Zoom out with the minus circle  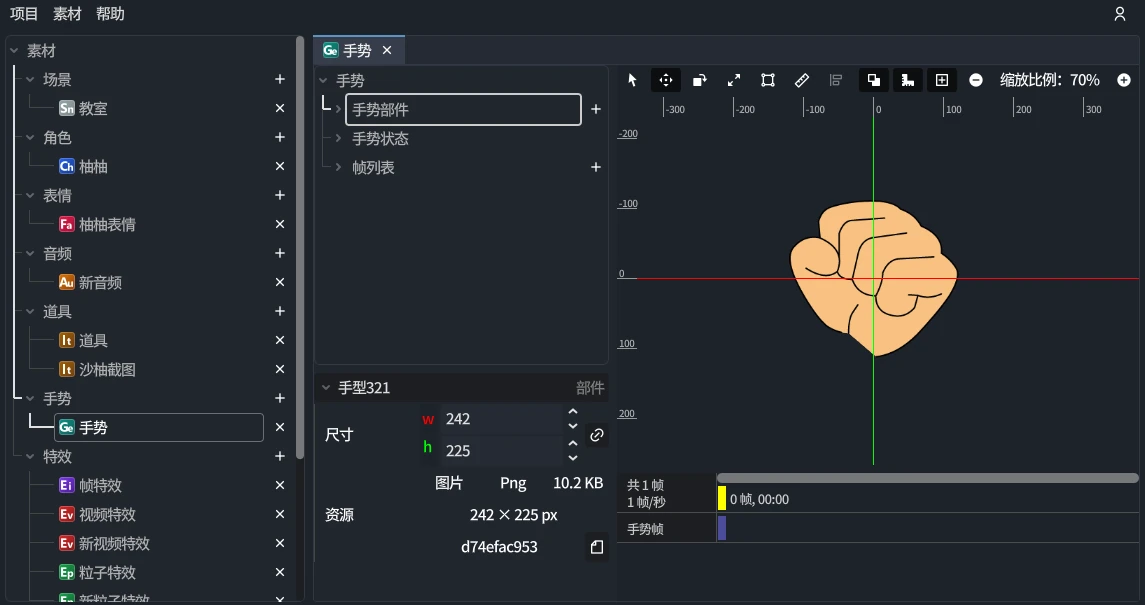click(x=976, y=80)
